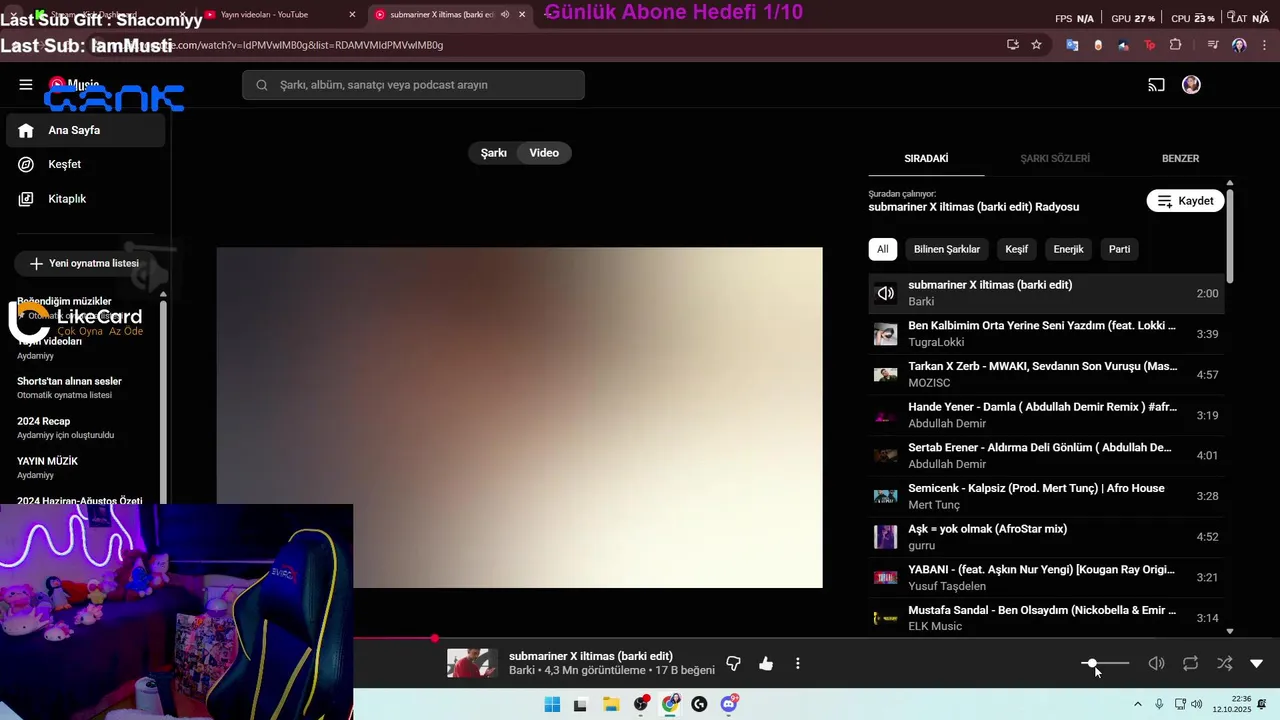Click the red Tp extension icon
1280x720 pixels.
(1149, 45)
